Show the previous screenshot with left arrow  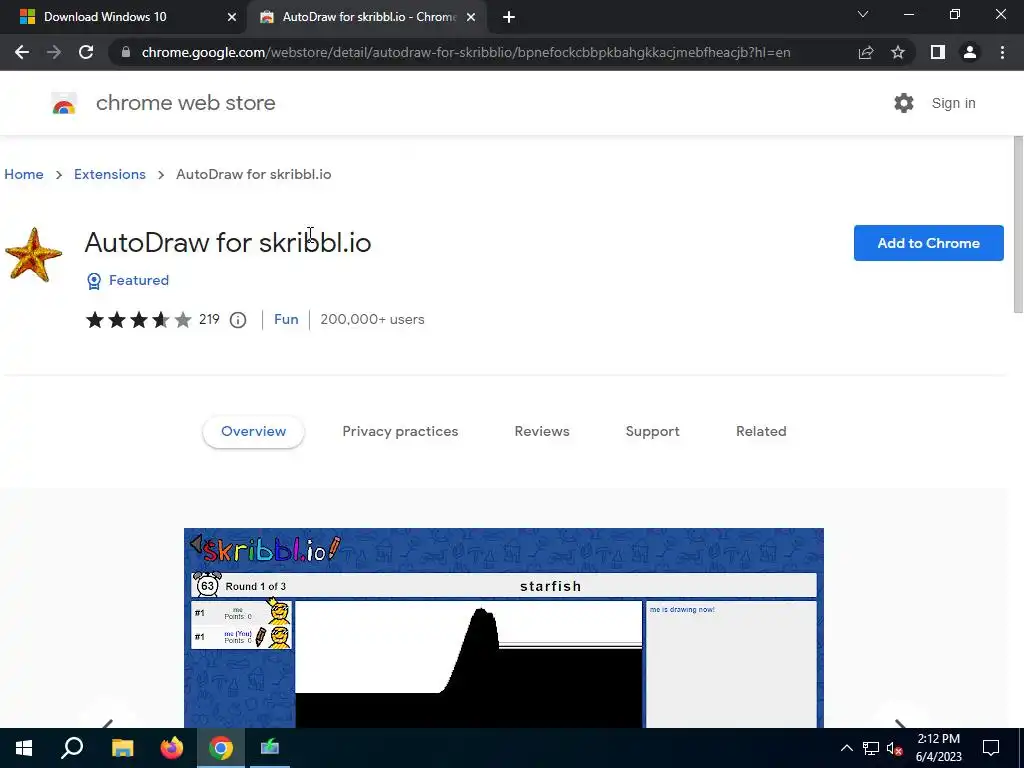(108, 723)
